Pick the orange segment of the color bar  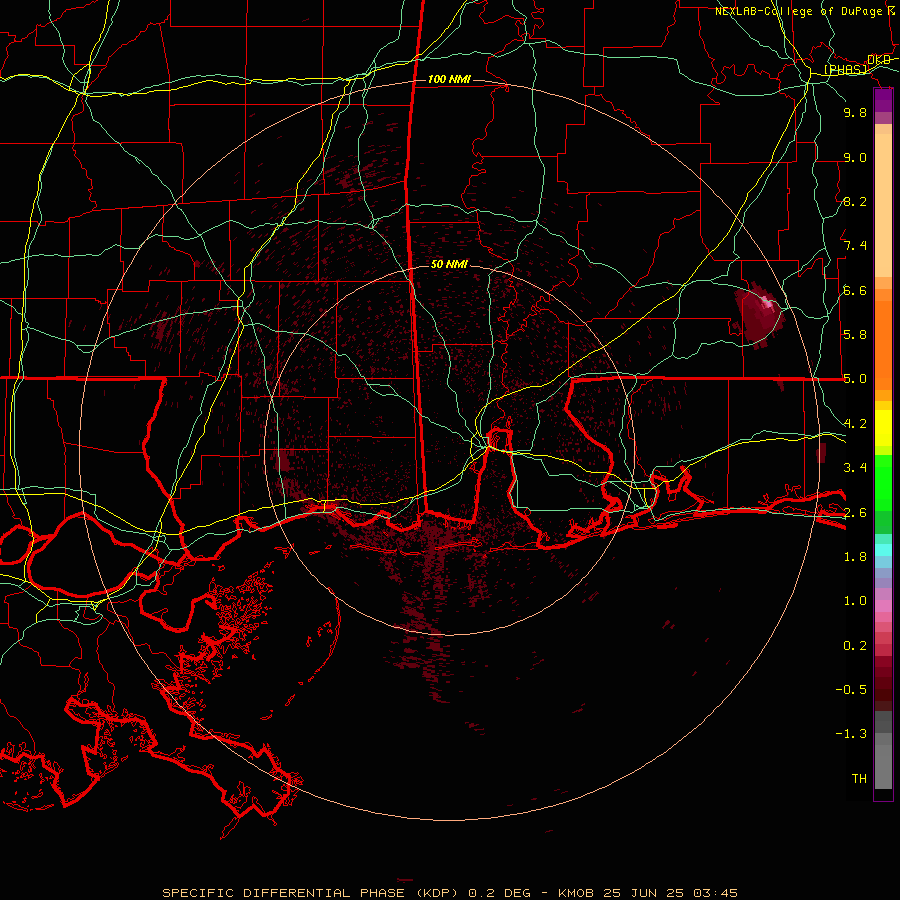[883, 344]
